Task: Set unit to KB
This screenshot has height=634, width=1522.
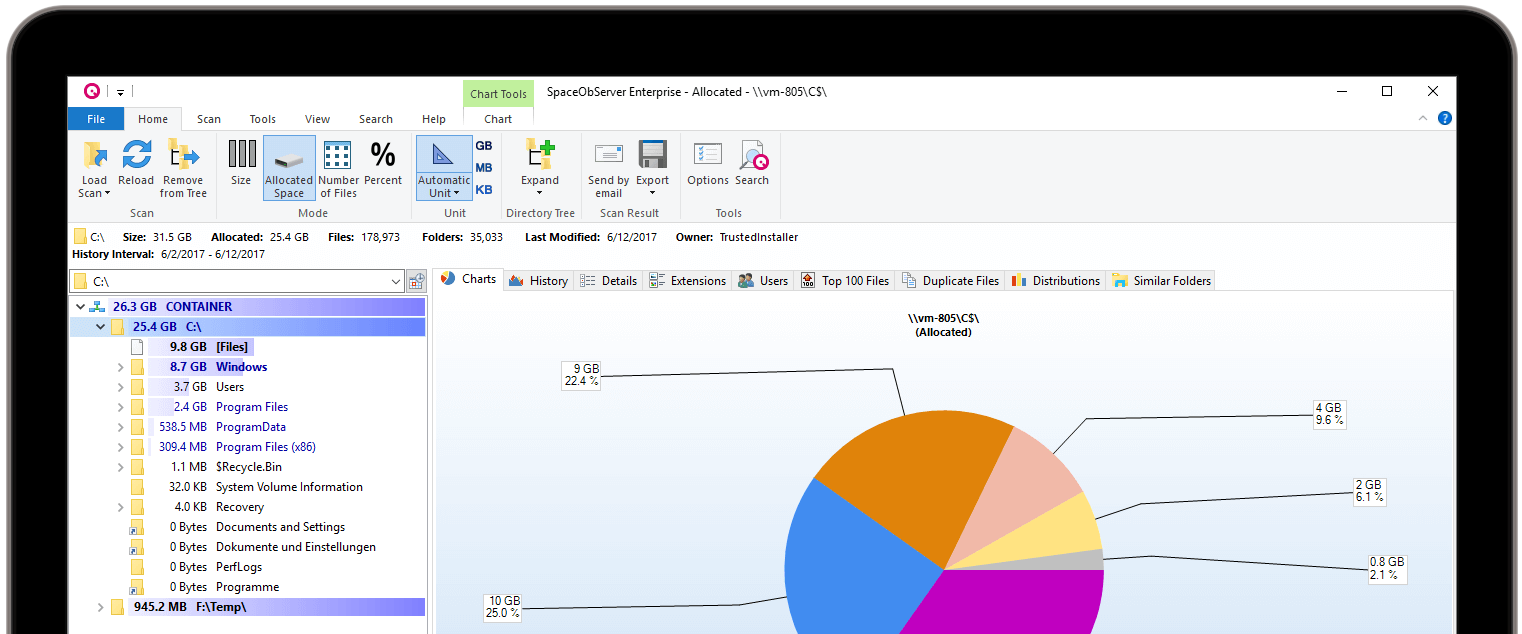Action: [x=484, y=190]
